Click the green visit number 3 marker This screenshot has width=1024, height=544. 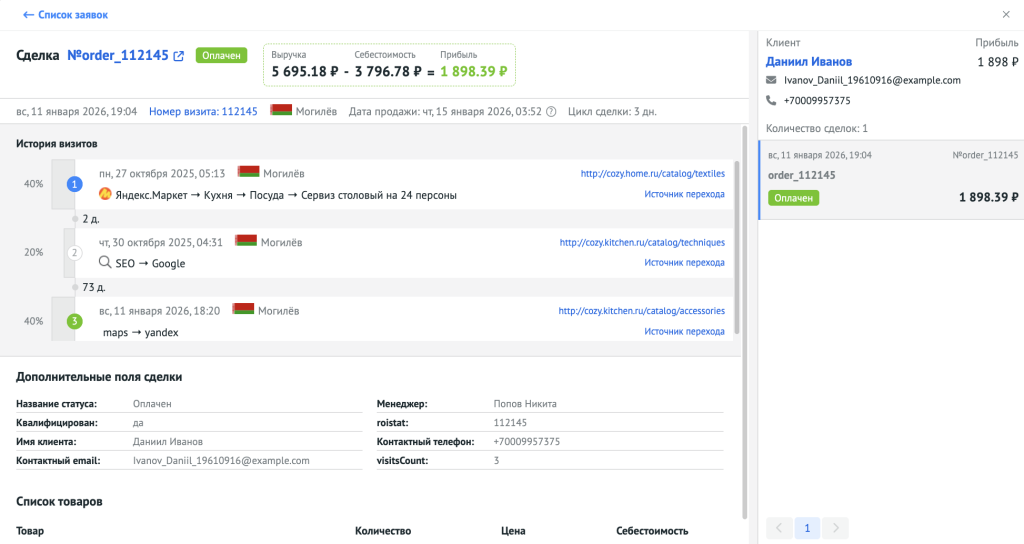(74, 321)
